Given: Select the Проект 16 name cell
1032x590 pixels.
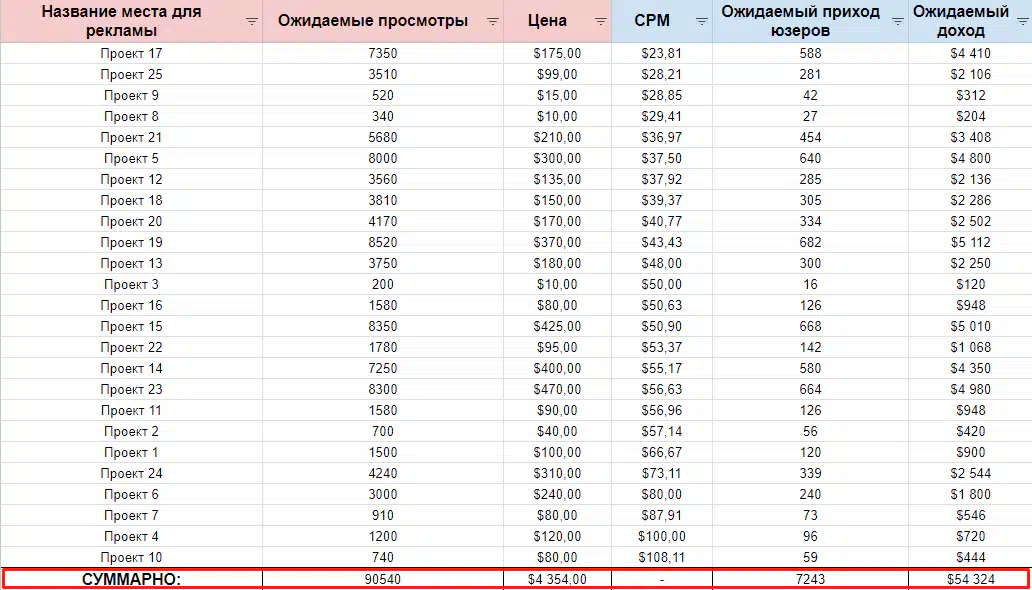Looking at the screenshot, I should (132, 306).
